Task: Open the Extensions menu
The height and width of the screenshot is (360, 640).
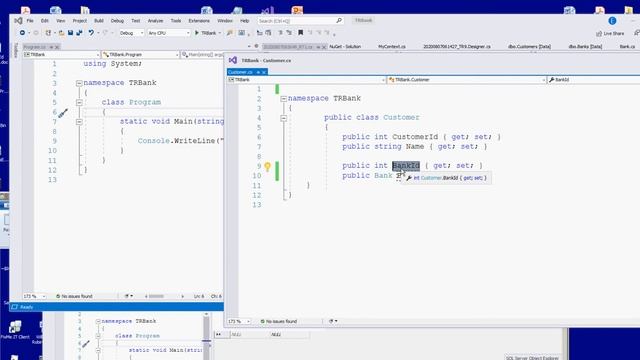Action: coord(199,21)
